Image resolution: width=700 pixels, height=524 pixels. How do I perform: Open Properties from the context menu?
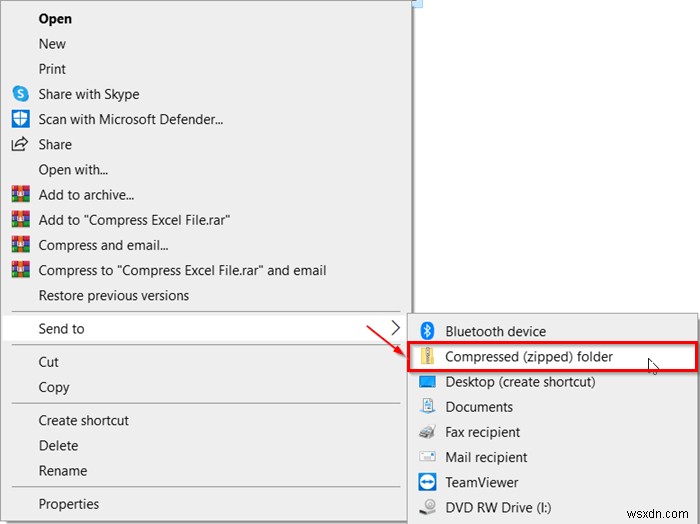[207, 503]
